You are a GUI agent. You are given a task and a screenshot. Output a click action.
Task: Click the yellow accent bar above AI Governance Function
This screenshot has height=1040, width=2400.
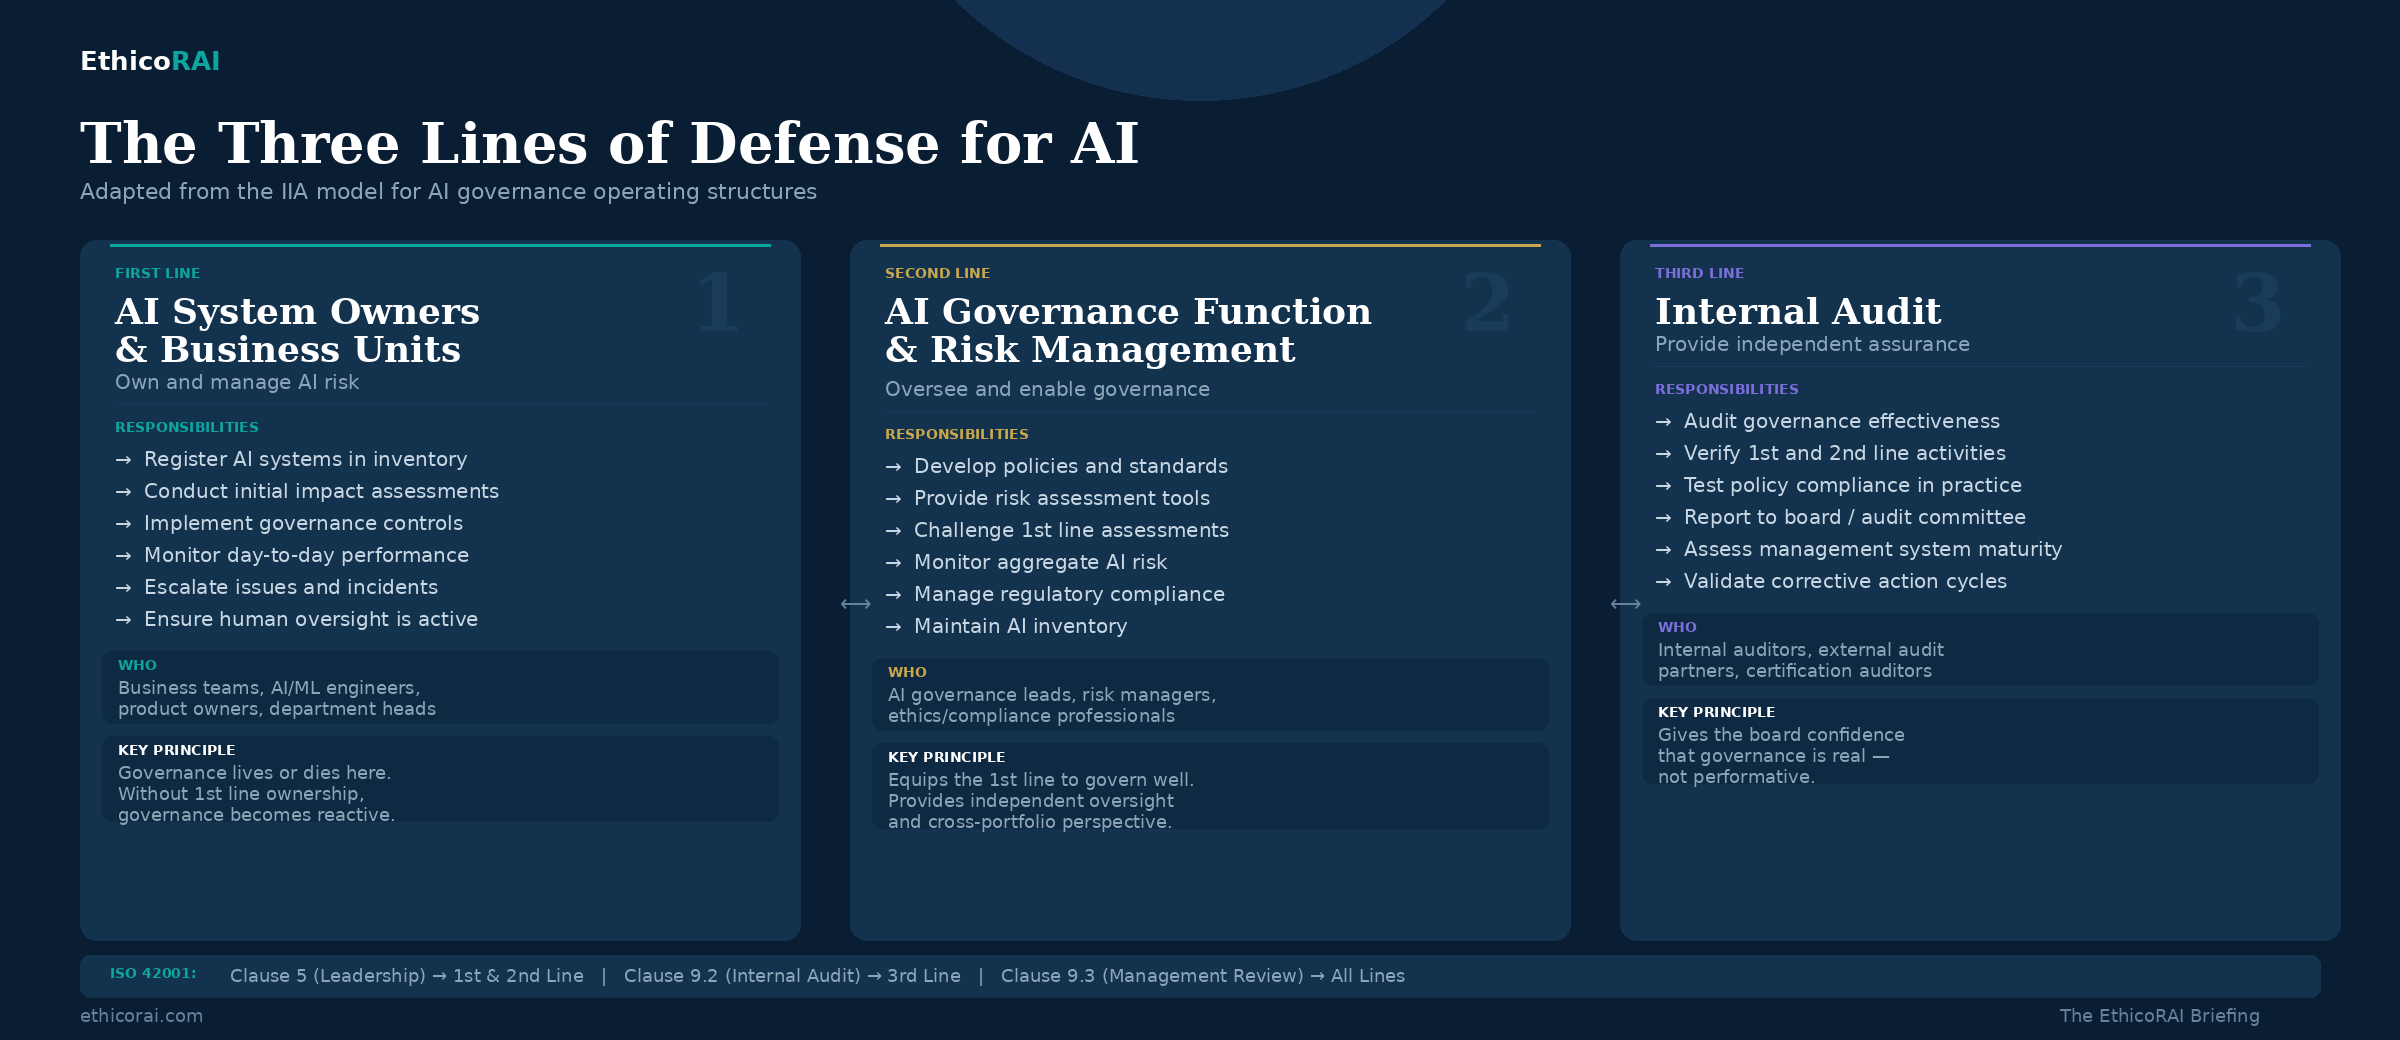1210,244
